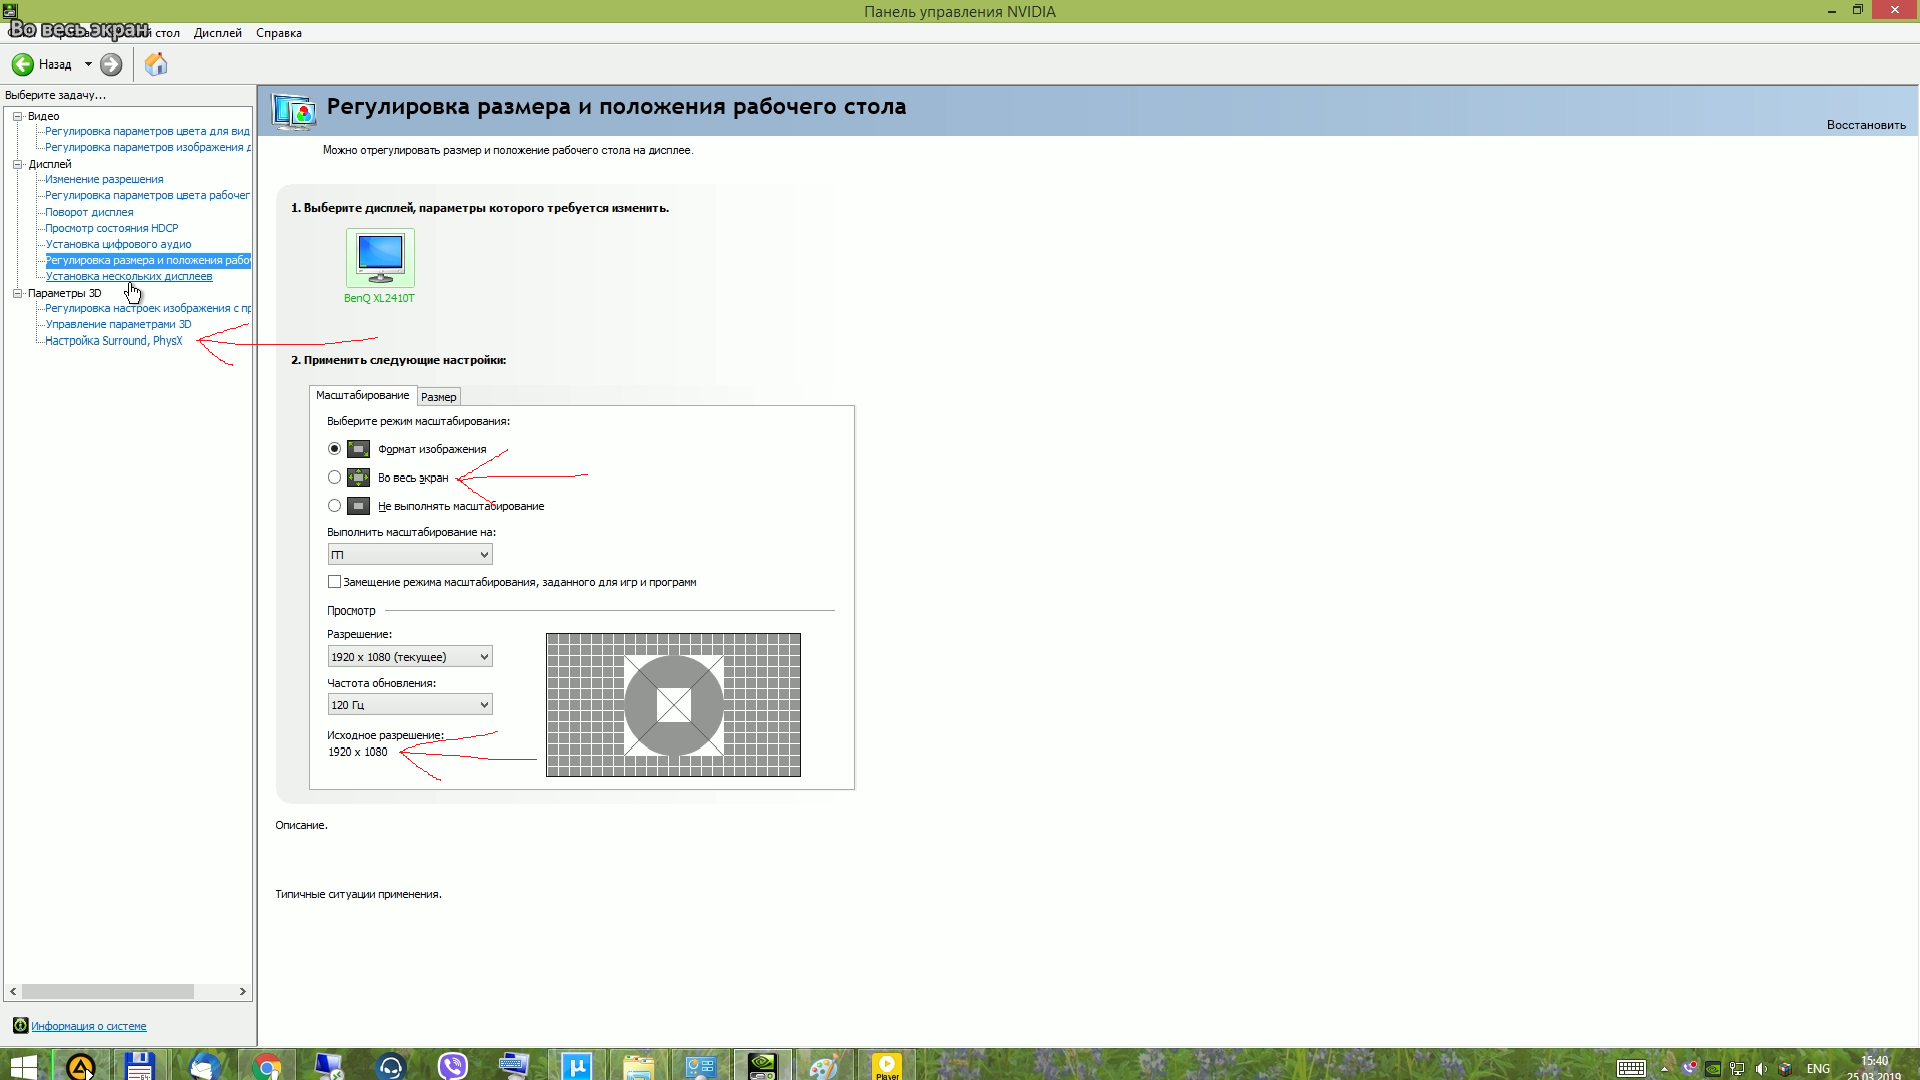Open "Изменение разрешения" in the task tree

(x=104, y=180)
